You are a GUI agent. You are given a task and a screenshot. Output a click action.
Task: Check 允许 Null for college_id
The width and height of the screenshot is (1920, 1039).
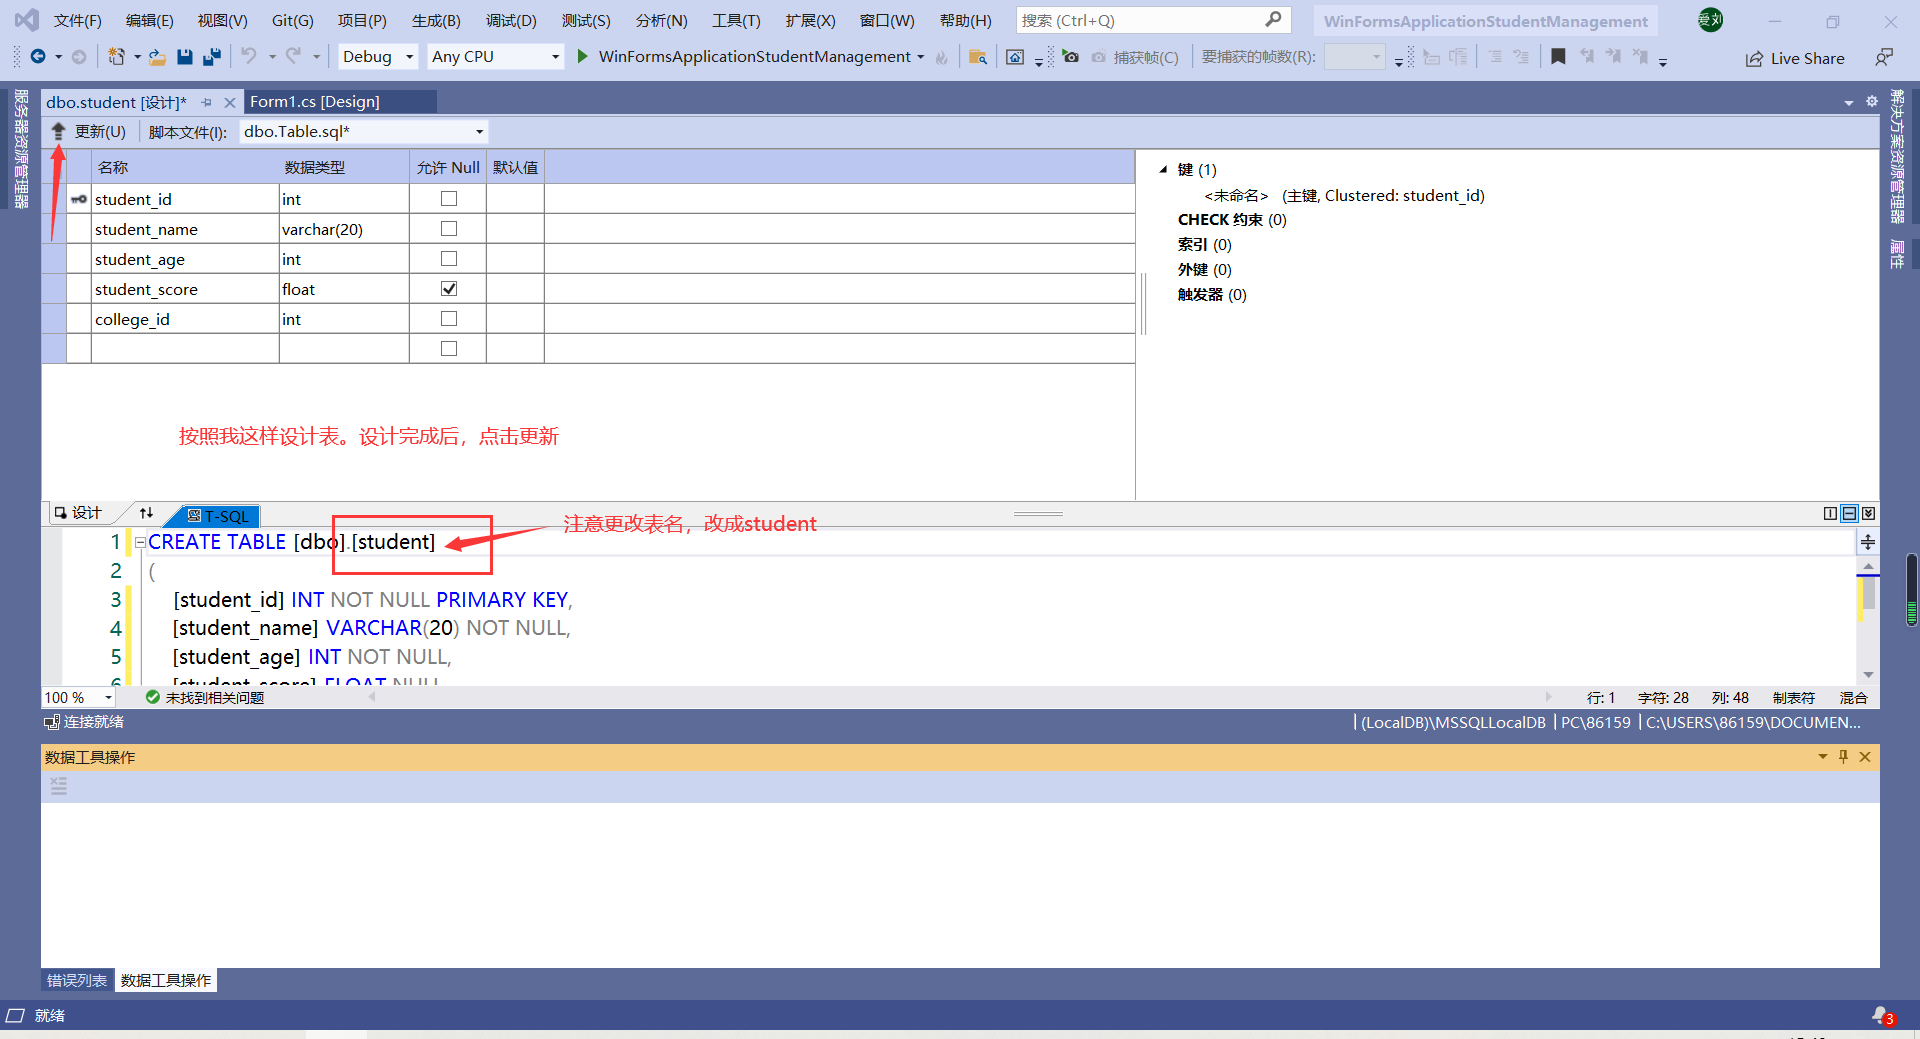pos(448,318)
